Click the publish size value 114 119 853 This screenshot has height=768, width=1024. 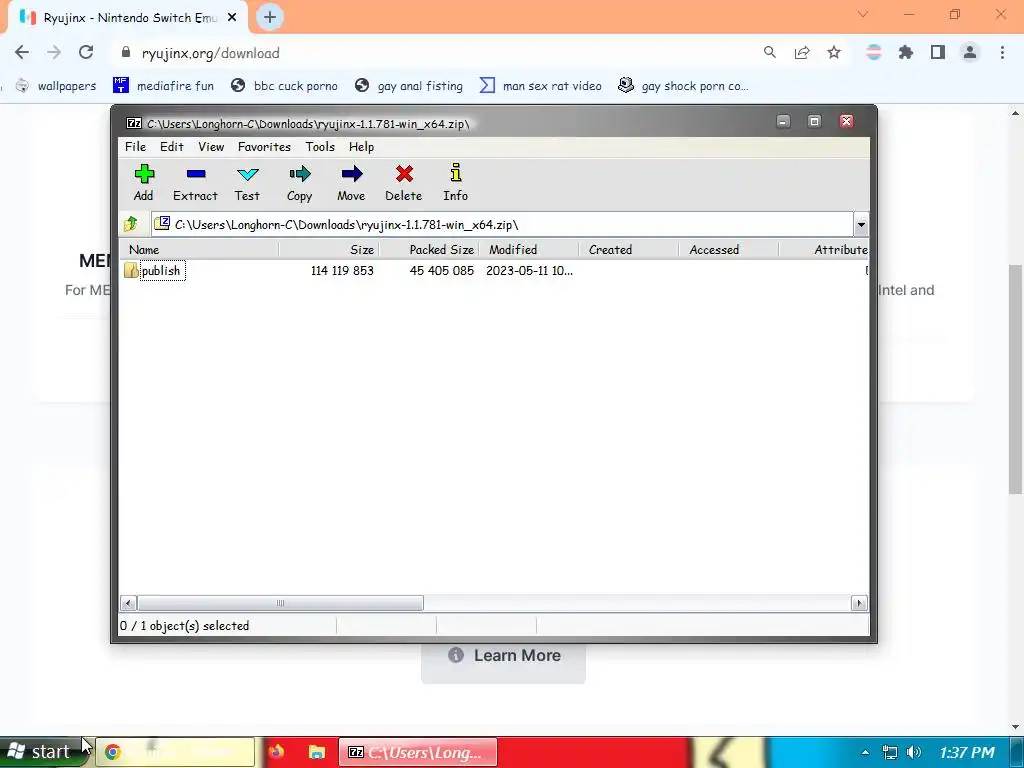342,270
